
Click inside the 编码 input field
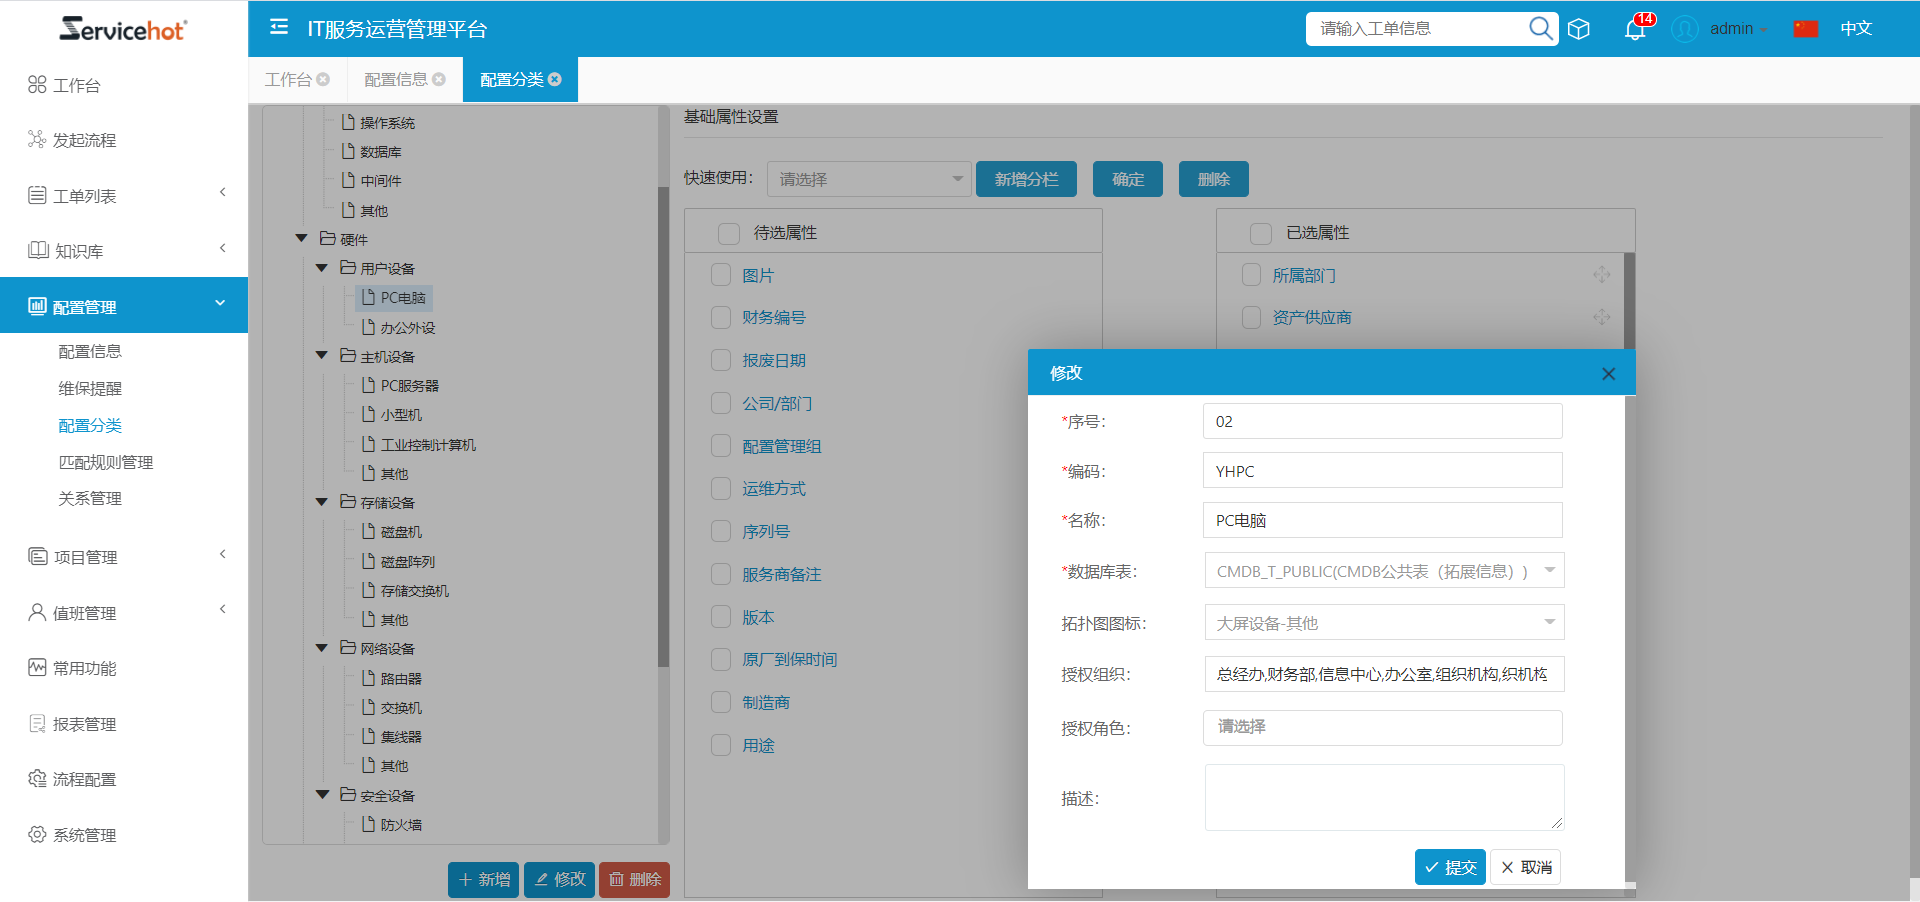[x=1382, y=470]
